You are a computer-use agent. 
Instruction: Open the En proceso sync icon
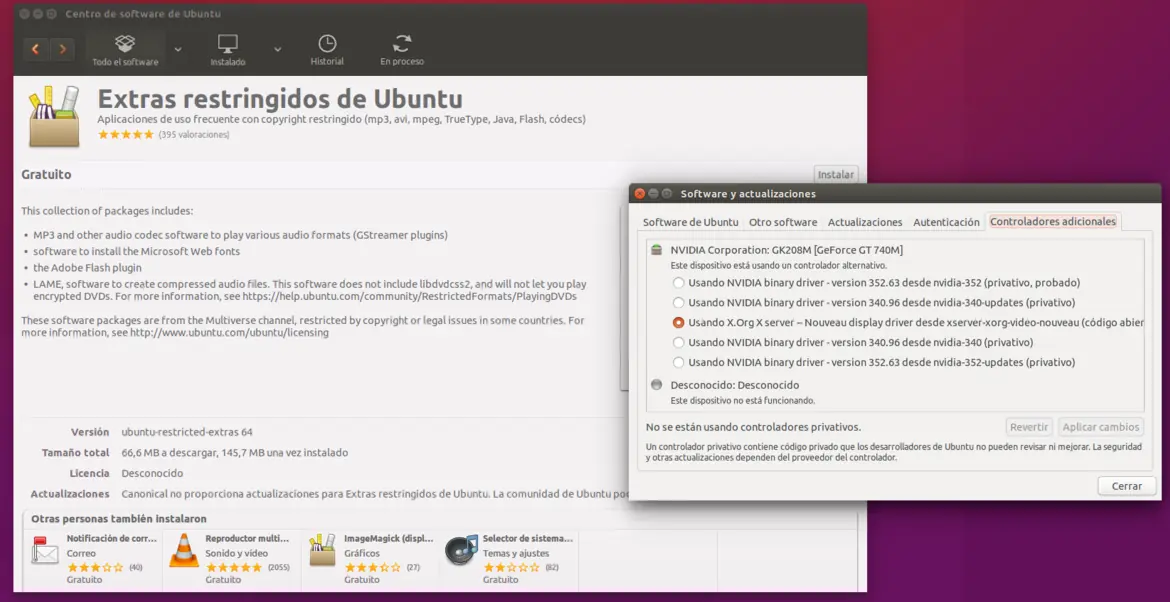pyautogui.click(x=402, y=43)
